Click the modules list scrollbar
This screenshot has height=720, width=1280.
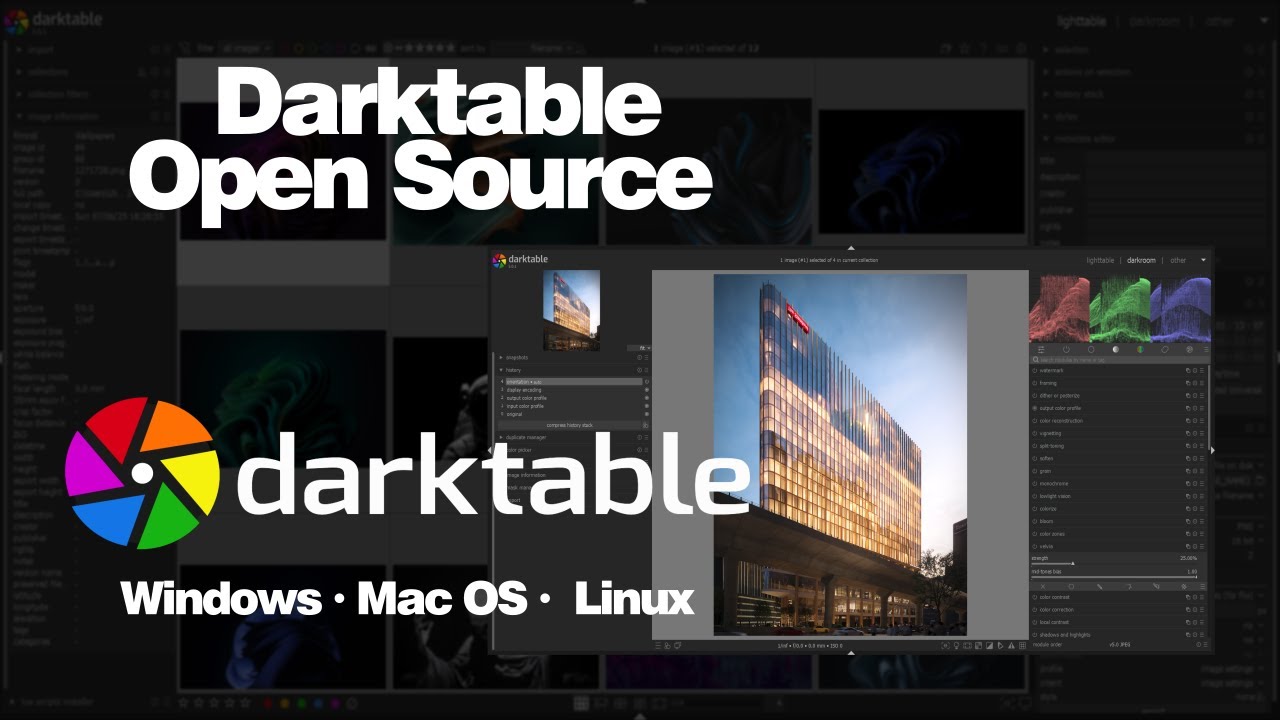pos(1209,410)
